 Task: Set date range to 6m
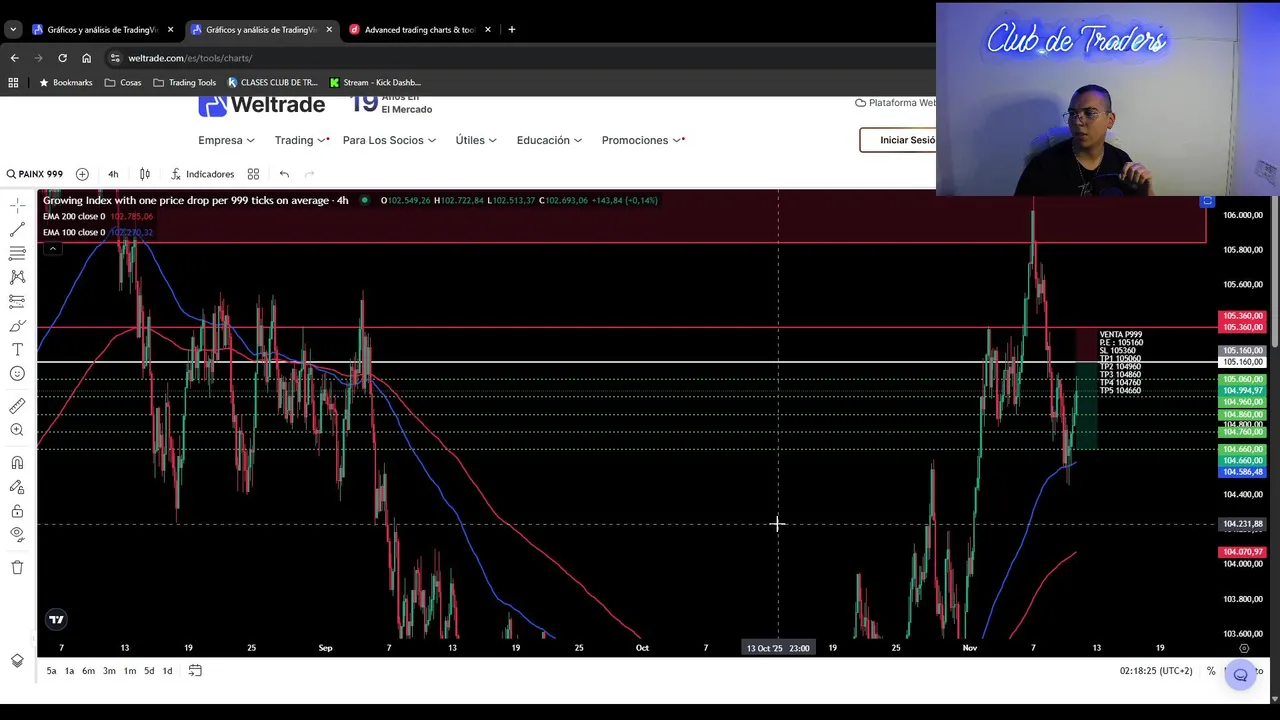click(89, 671)
